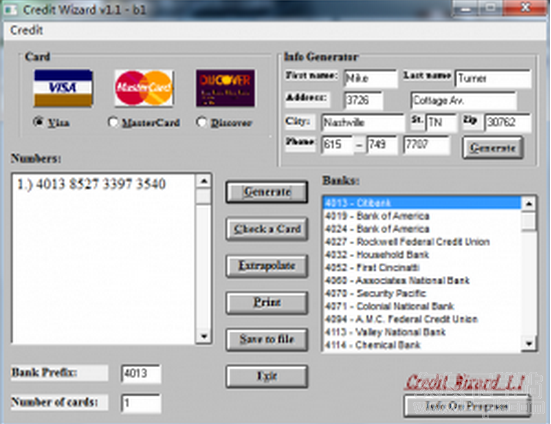
Task: Click the Numbers box scroll-down arrow
Action: click(x=203, y=336)
